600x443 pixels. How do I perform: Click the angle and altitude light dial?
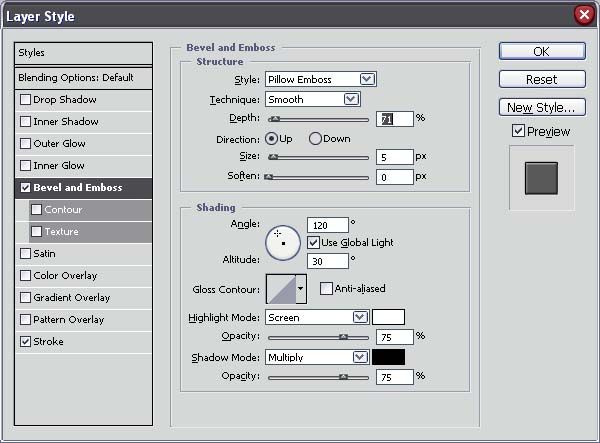pyautogui.click(x=283, y=243)
